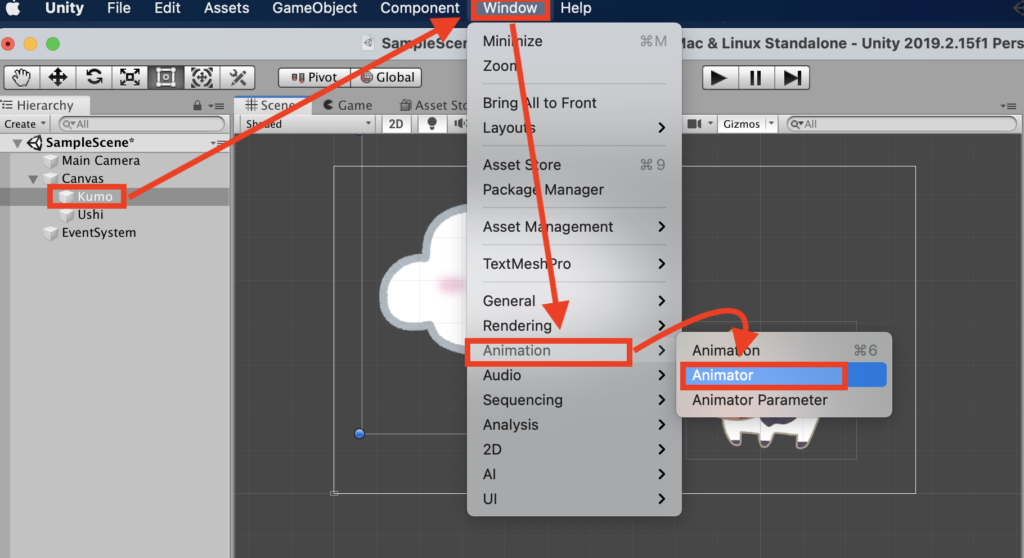Select EventSystem in Hierarchy

[98, 233]
